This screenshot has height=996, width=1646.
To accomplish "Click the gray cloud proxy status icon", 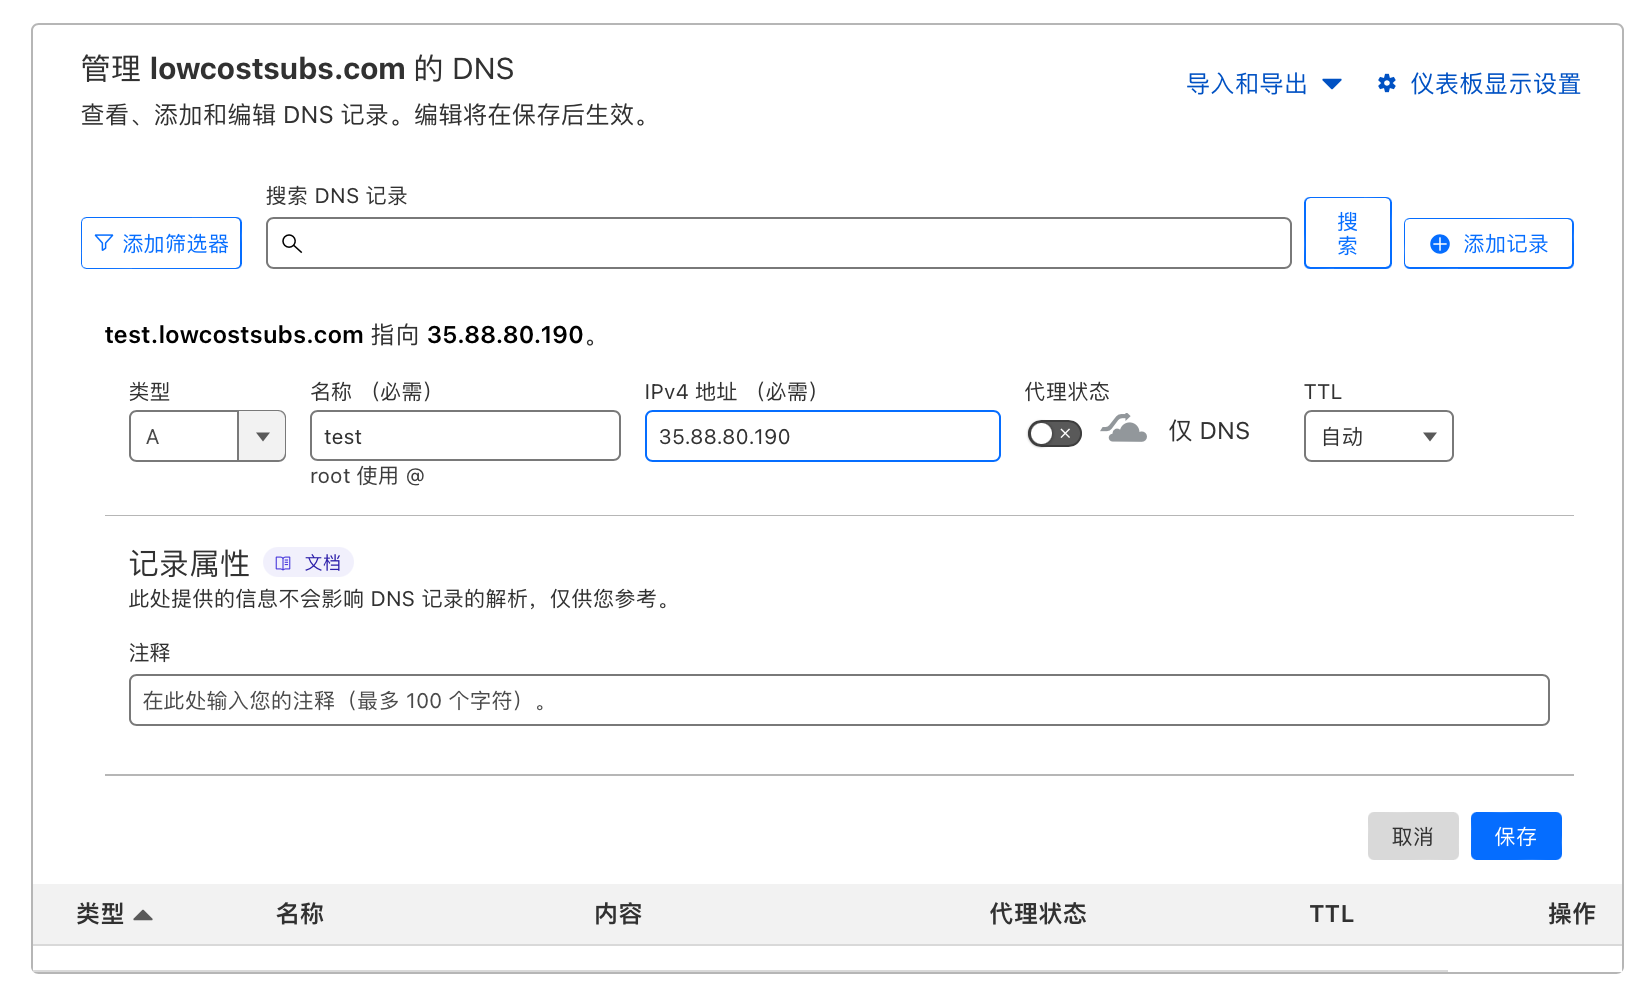I will click(x=1124, y=429).
